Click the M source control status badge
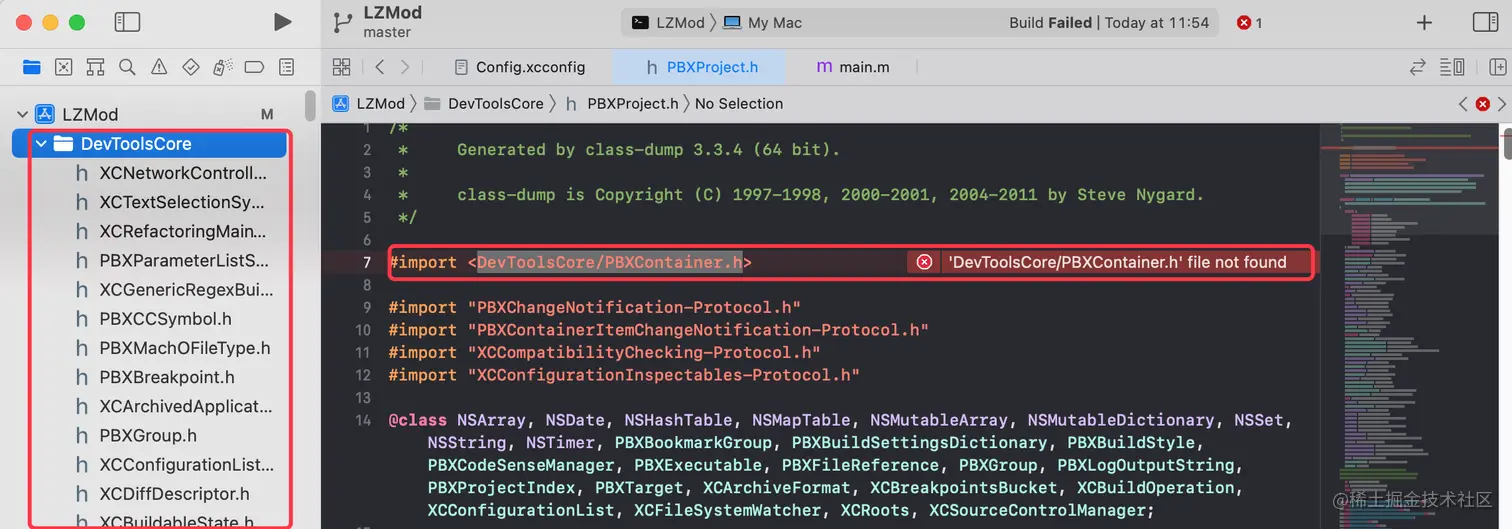This screenshot has width=1512, height=529. pyautogui.click(x=267, y=114)
